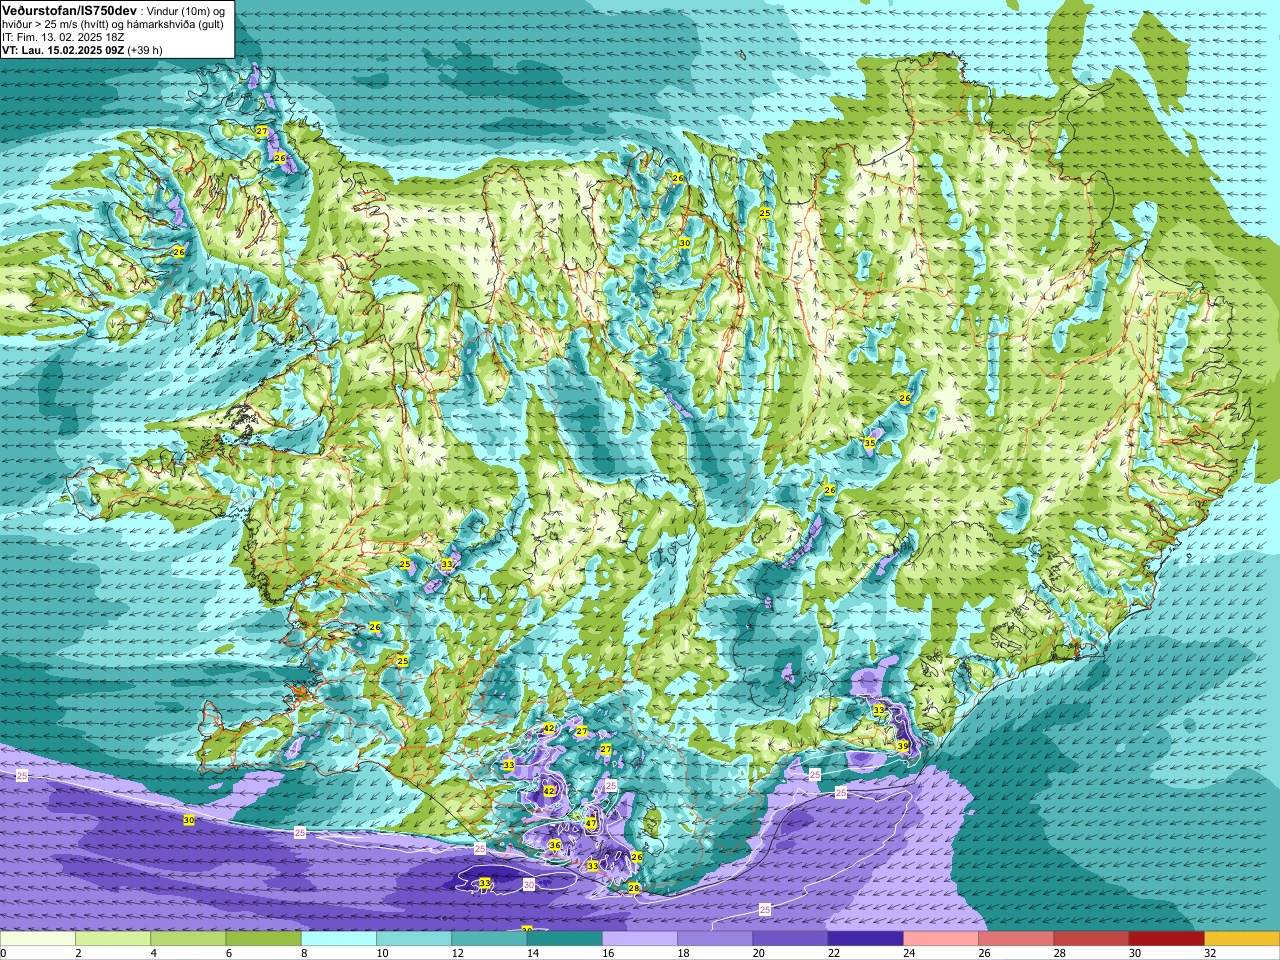The height and width of the screenshot is (960, 1280).
Task: Click the 'IT: Fim. 13. 02. 2025 18Z' line
Action: 63,37
